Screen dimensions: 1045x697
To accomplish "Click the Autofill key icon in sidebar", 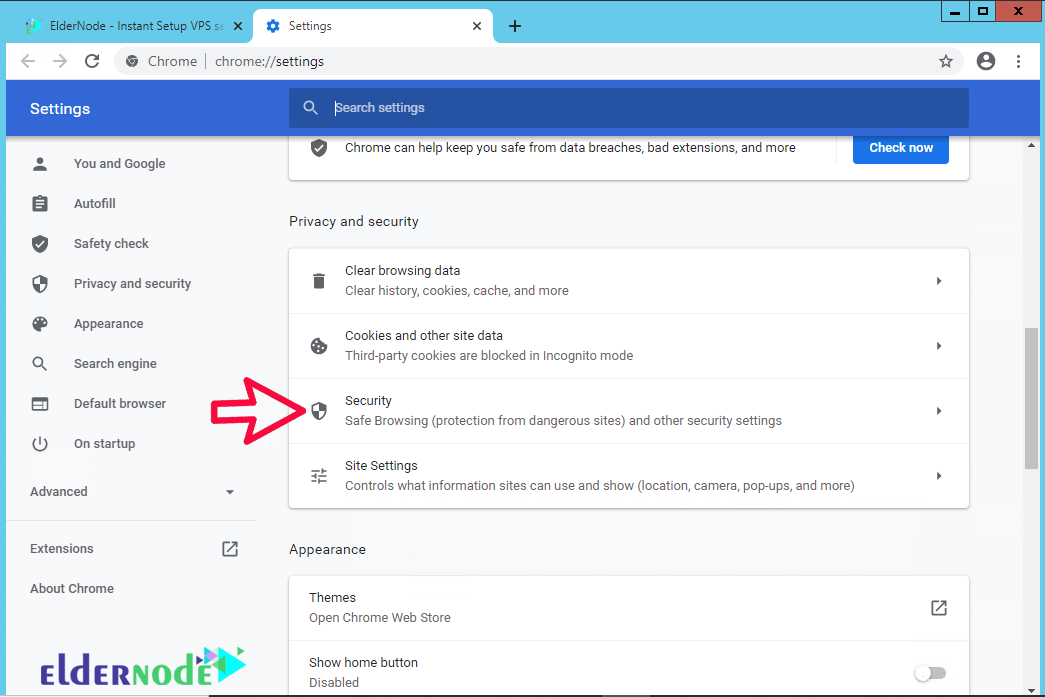I will coord(40,203).
